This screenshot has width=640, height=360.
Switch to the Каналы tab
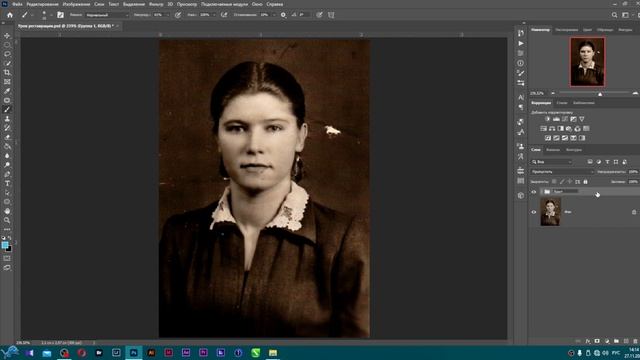point(553,150)
